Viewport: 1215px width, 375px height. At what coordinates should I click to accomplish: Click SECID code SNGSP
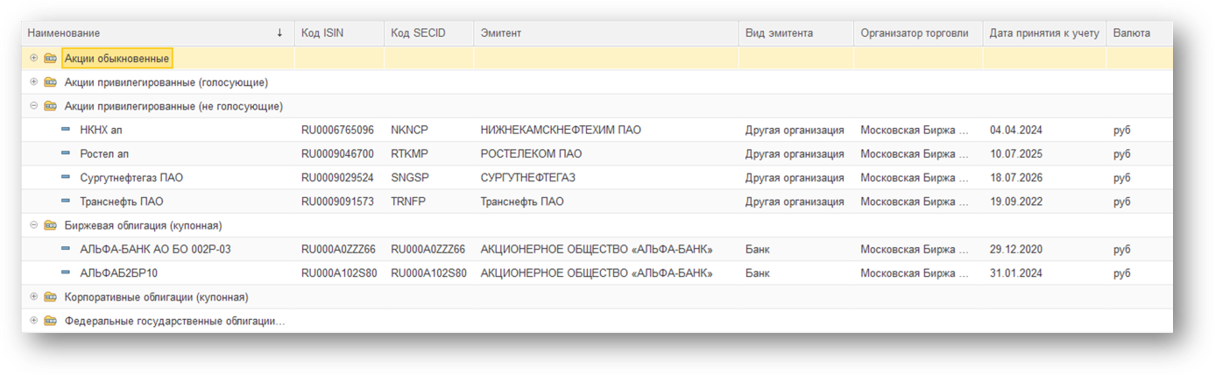coord(409,178)
